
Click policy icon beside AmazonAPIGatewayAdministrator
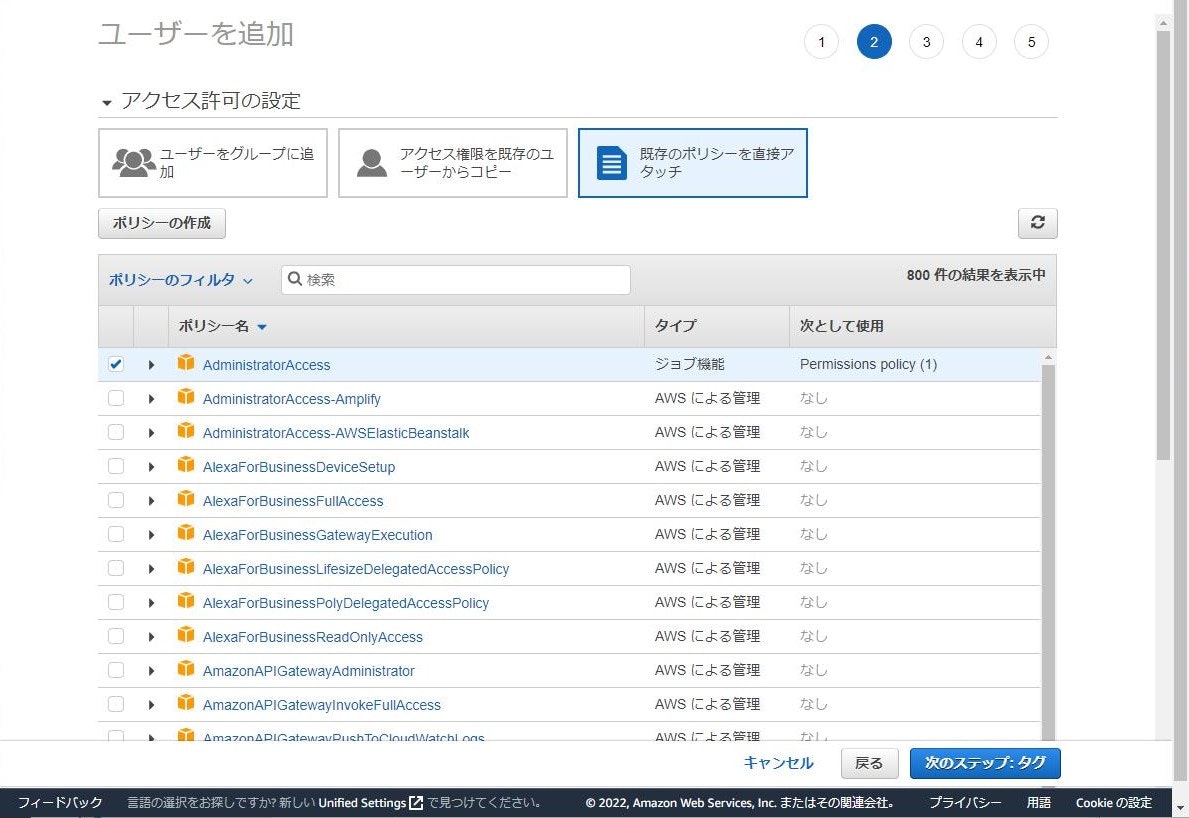[x=186, y=670]
